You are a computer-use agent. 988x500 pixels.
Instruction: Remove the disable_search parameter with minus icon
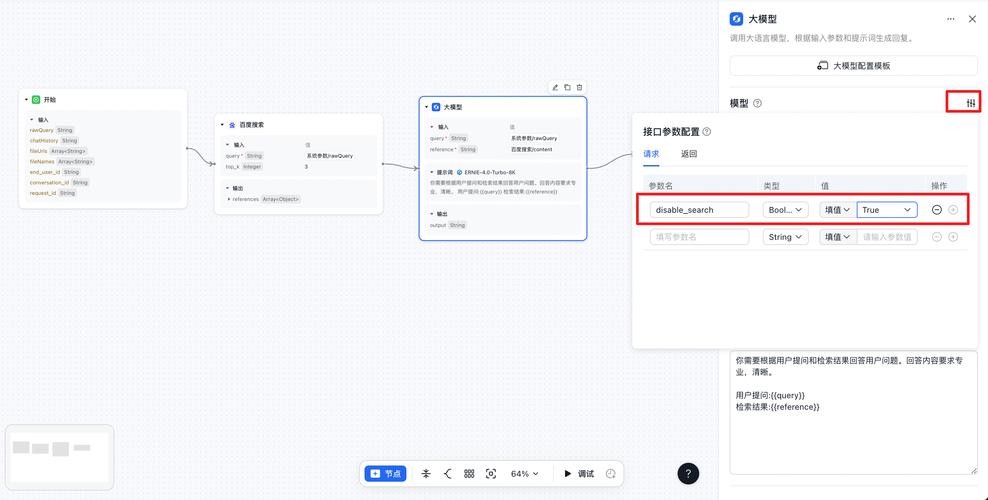(x=936, y=210)
